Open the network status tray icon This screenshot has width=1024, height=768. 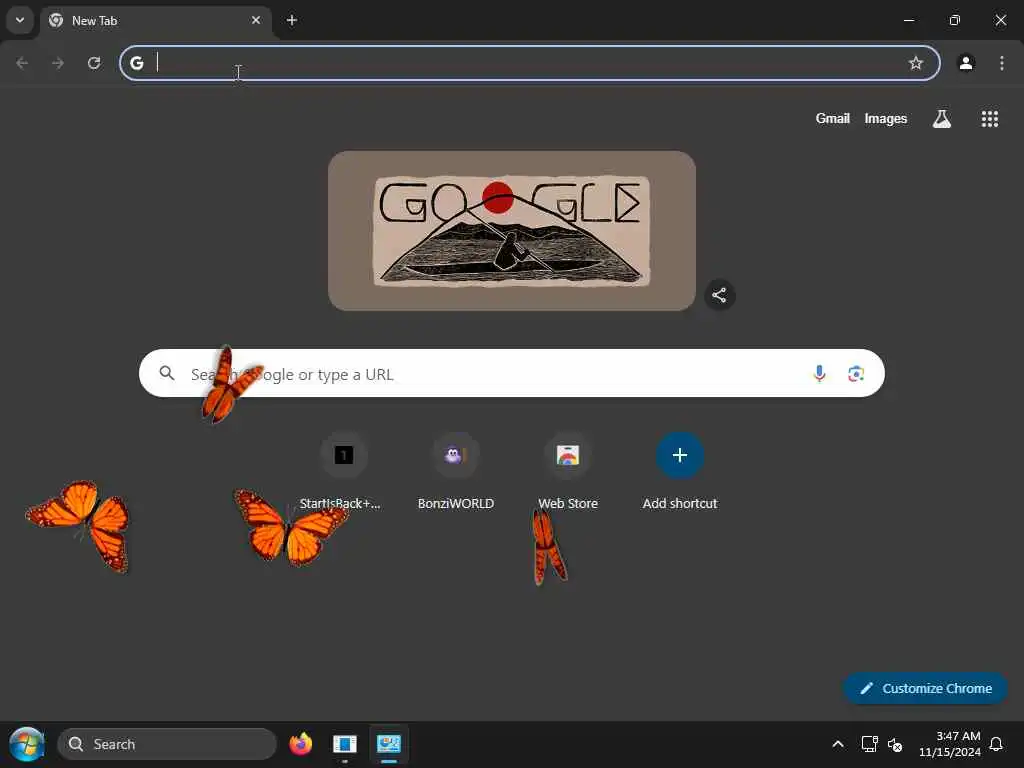pos(869,744)
